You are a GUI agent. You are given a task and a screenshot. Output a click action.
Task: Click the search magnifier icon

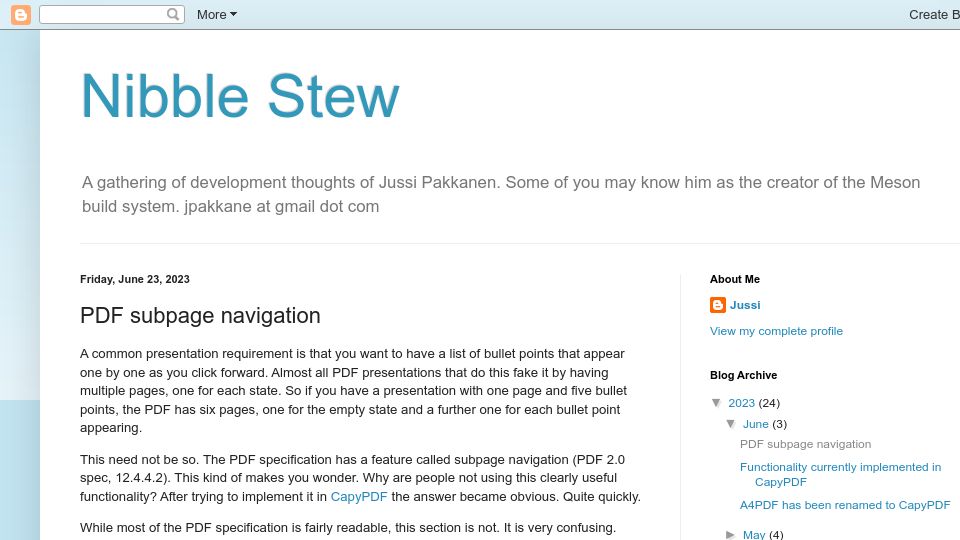[173, 14]
